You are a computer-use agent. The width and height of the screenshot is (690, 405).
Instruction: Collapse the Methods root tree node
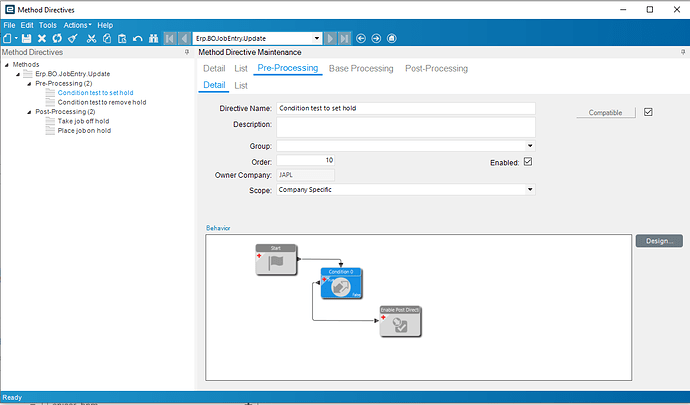[x=7, y=65]
